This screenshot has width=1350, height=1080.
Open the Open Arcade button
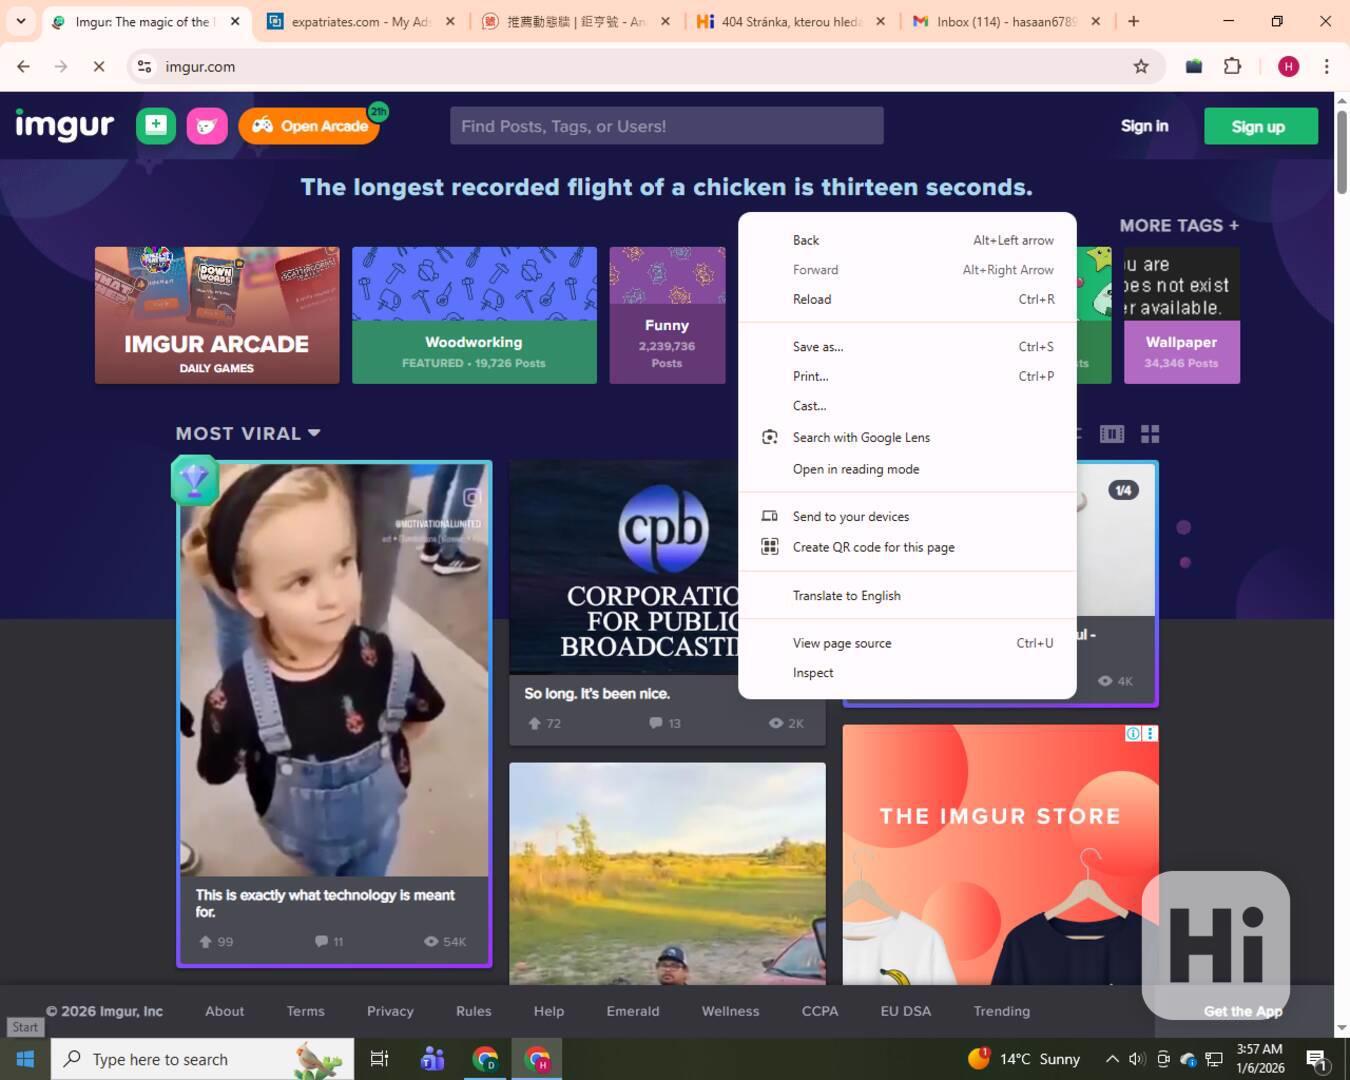click(x=310, y=126)
